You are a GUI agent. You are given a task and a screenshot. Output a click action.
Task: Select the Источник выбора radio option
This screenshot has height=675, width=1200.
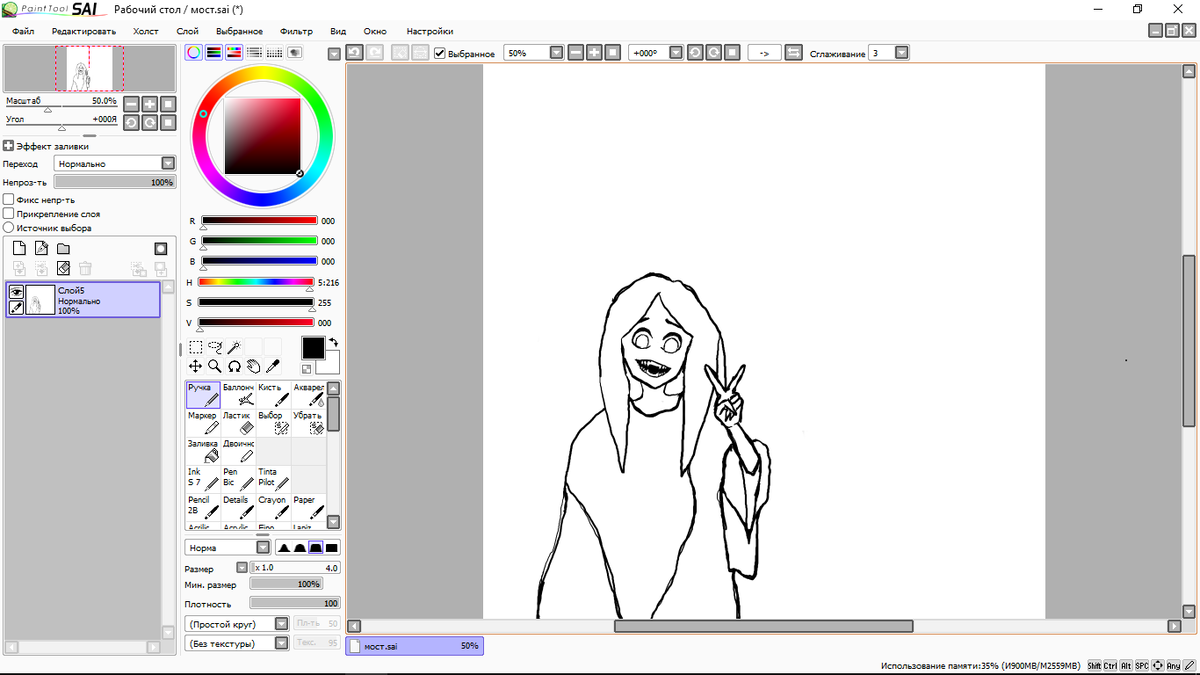9,228
